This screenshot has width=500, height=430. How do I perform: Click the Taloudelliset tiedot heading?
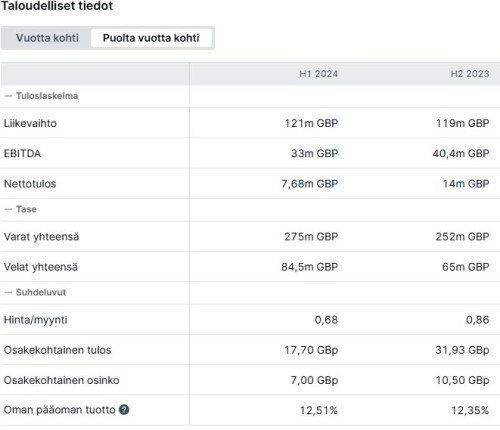pyautogui.click(x=57, y=6)
